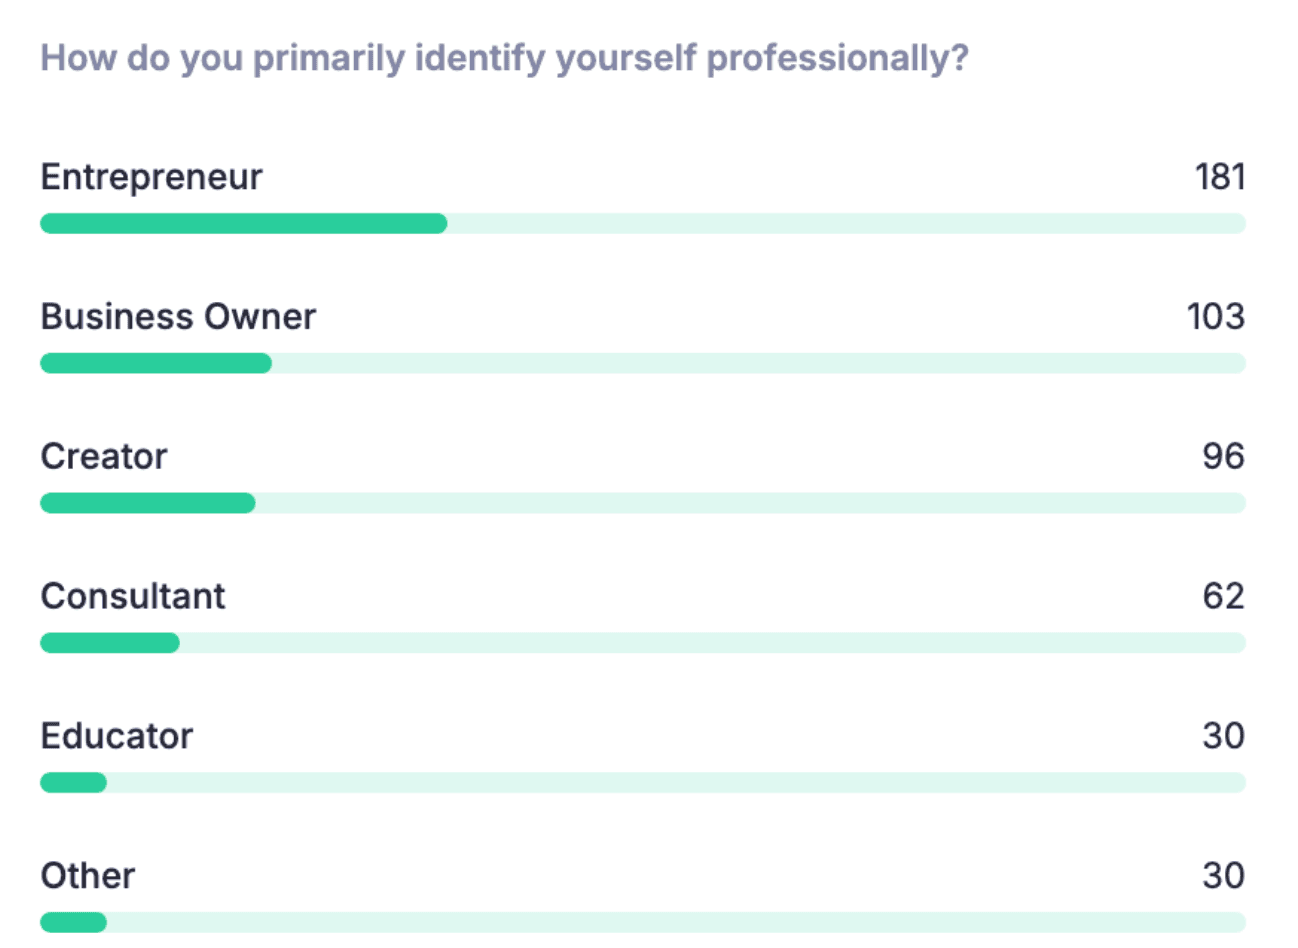Select the Entrepreneur option label
The width and height of the screenshot is (1298, 948).
click(x=151, y=177)
